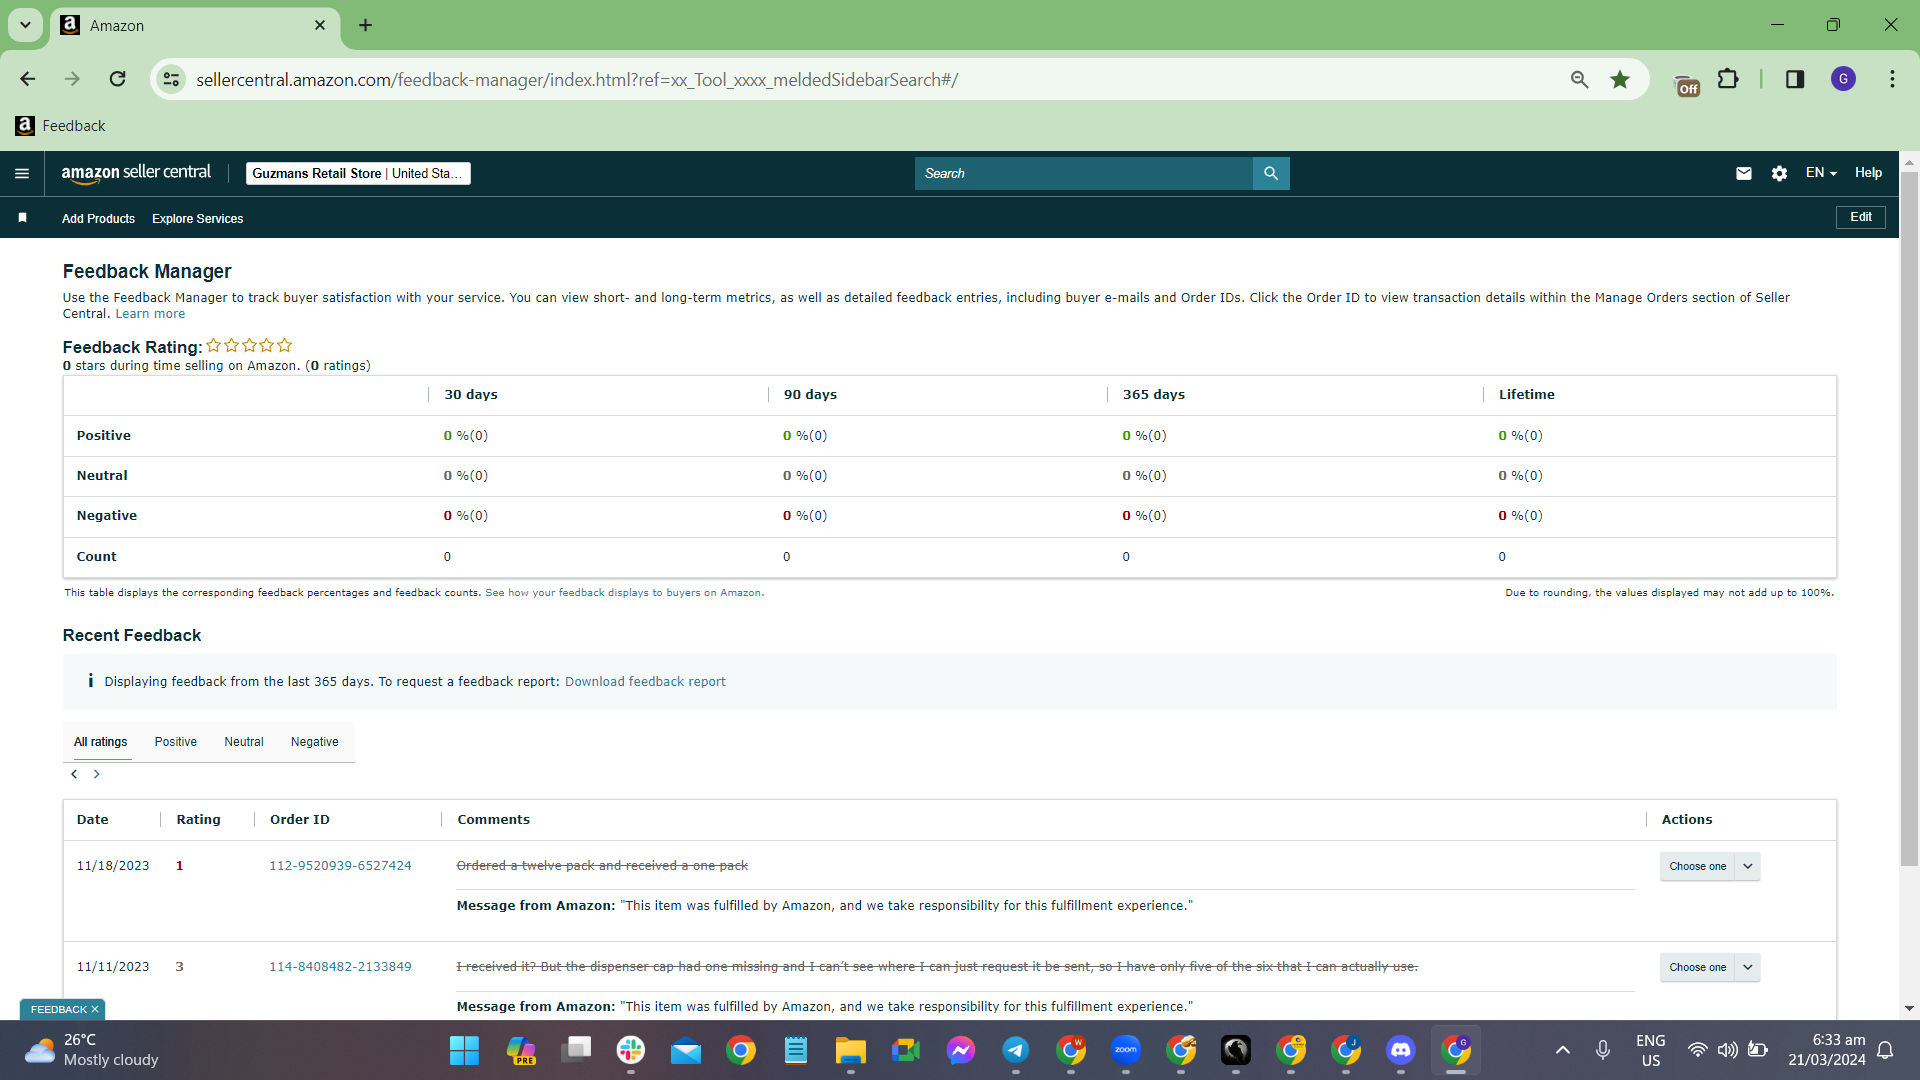This screenshot has width=1920, height=1080.
Task: Open Chrome's three-dot menu
Action: pyautogui.click(x=1892, y=79)
